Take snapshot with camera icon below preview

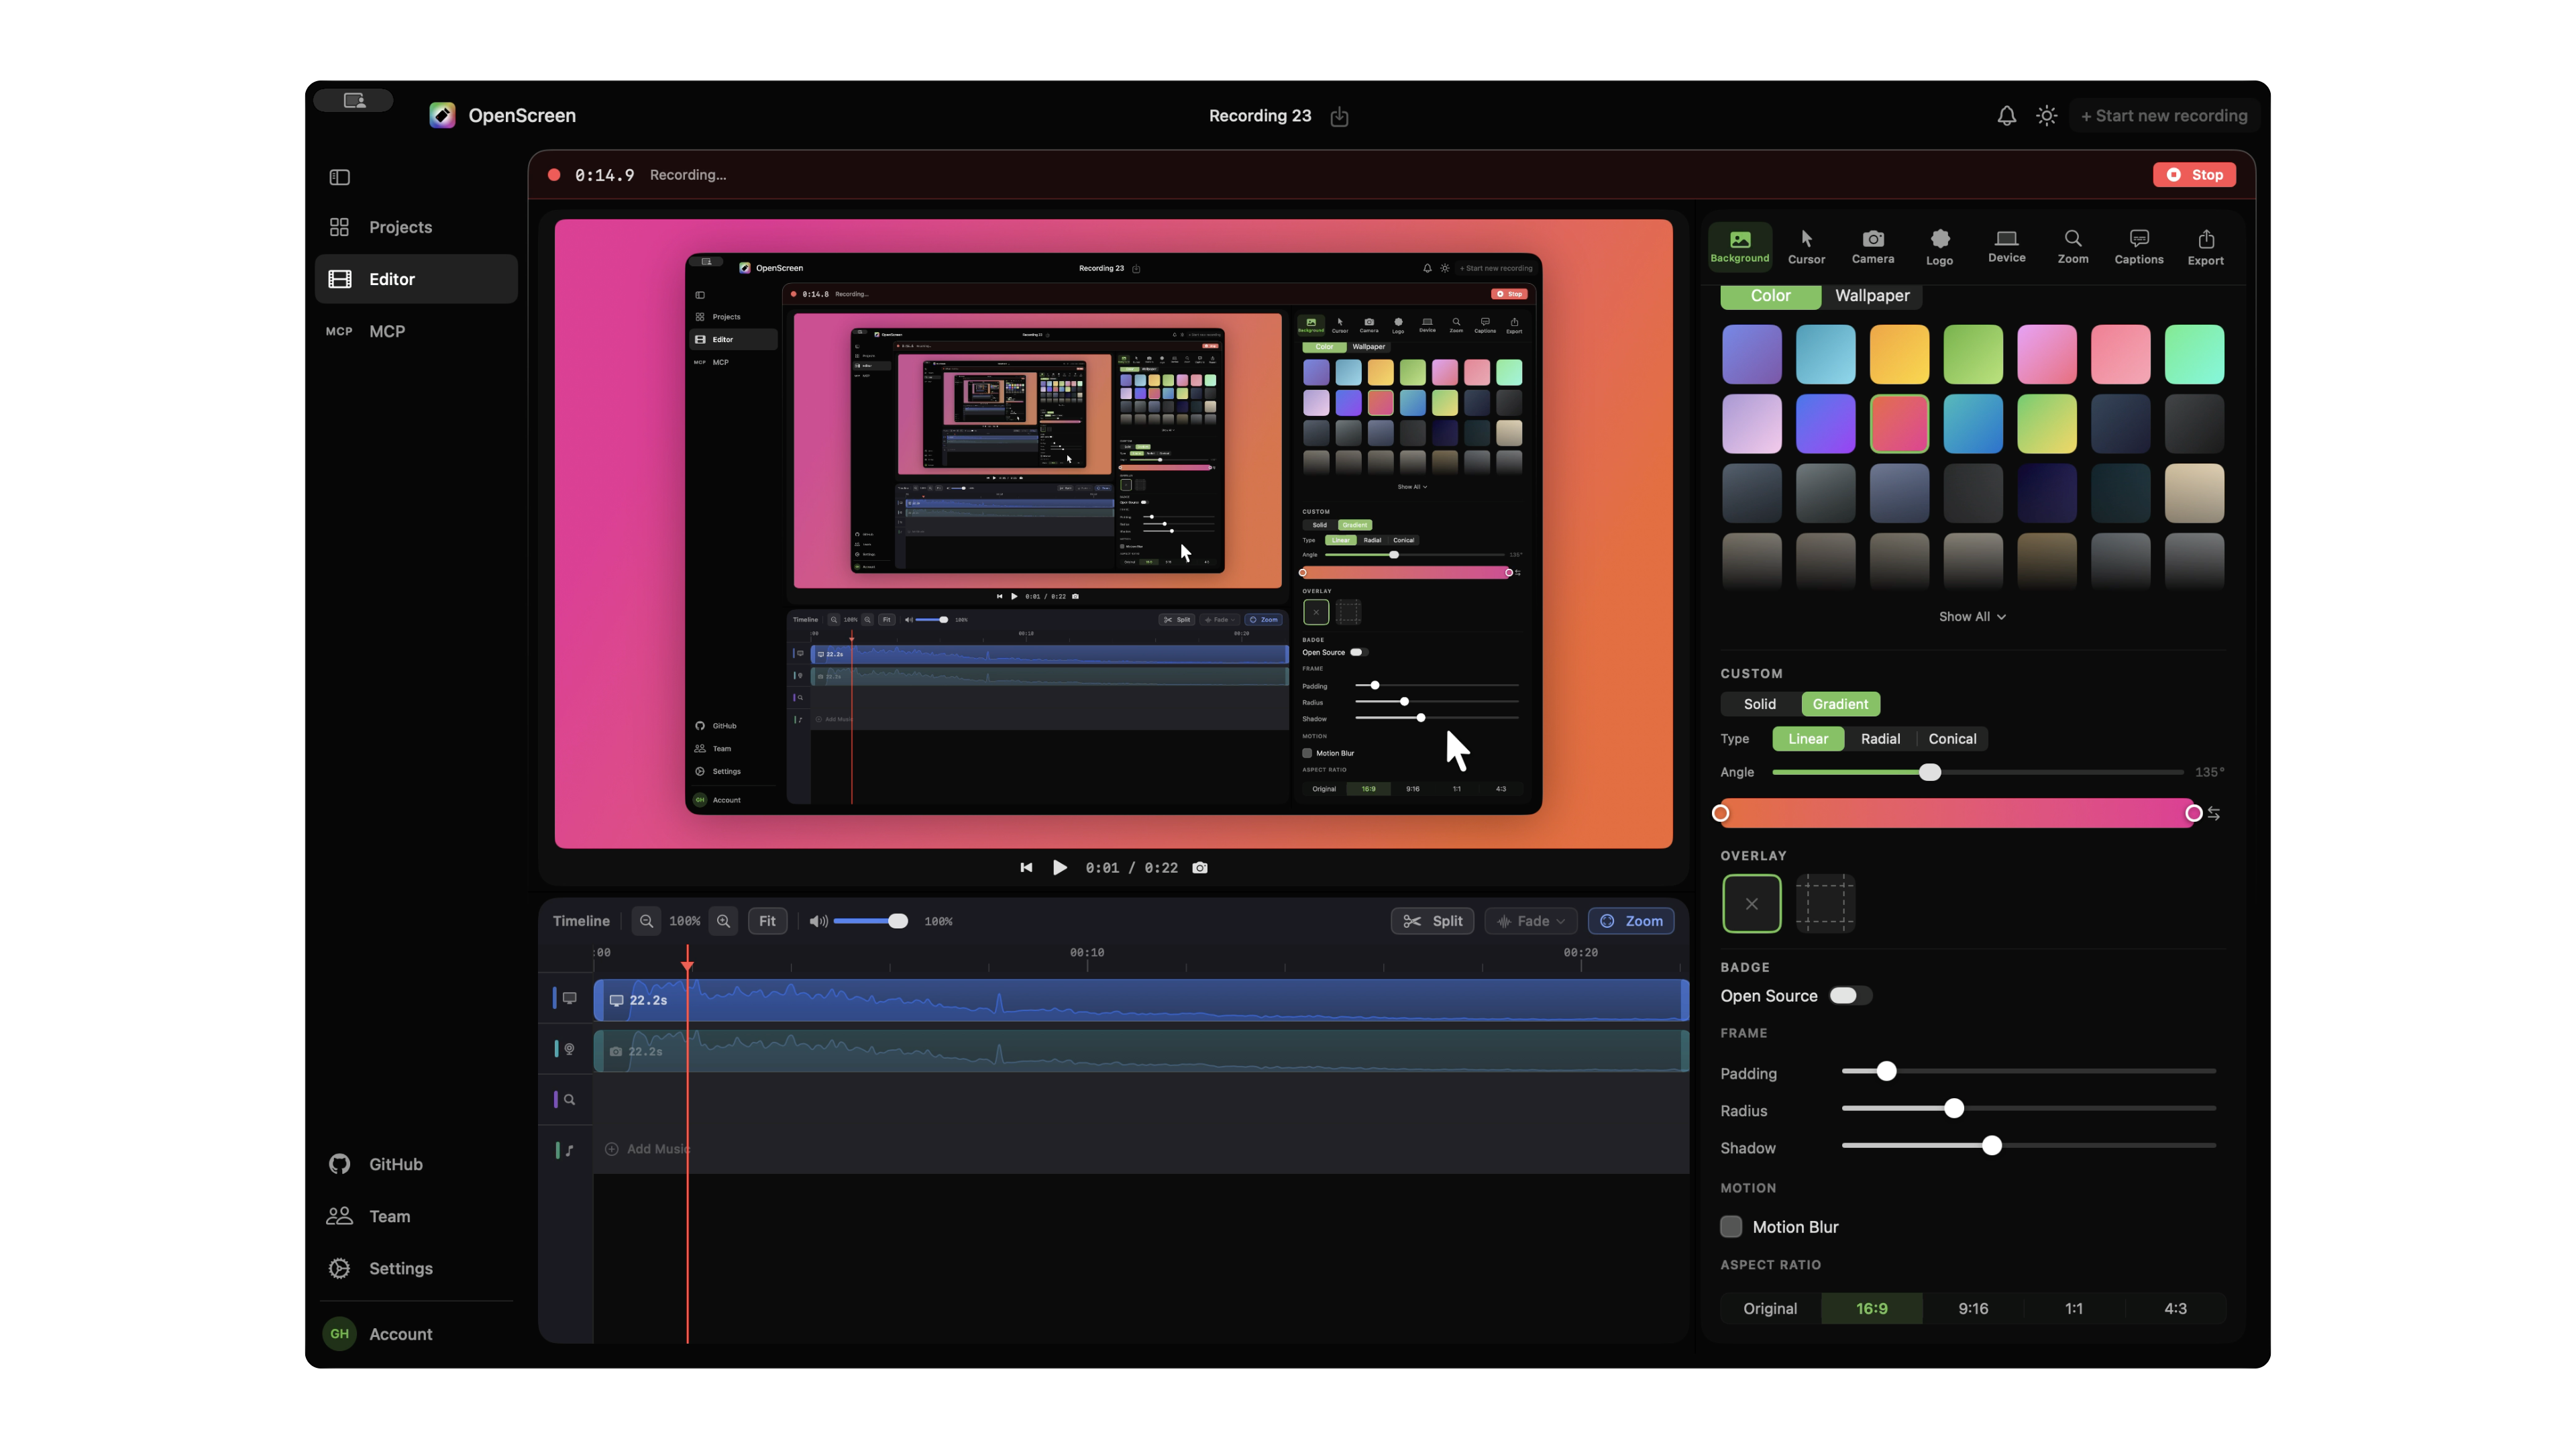(1199, 868)
